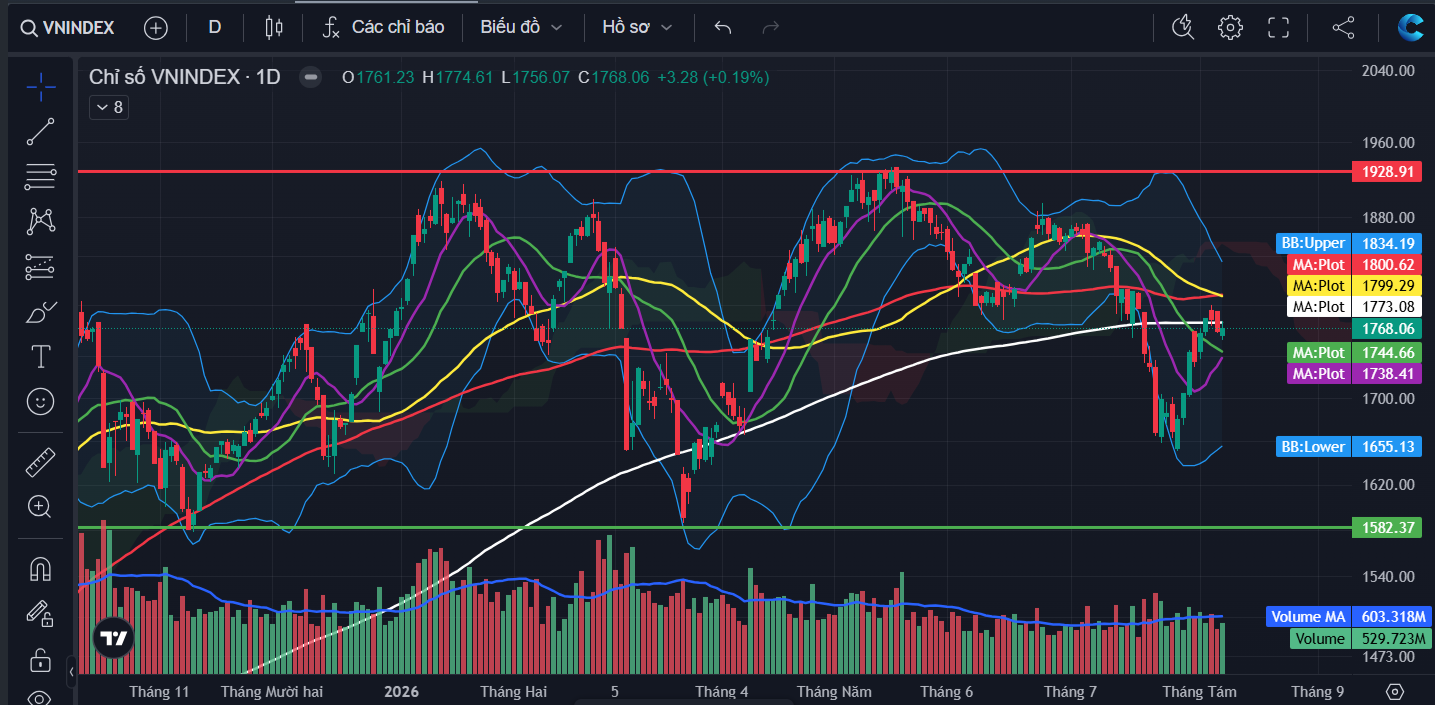Open Các chỉ báo indicators
This screenshot has width=1435, height=705.
click(x=383, y=27)
